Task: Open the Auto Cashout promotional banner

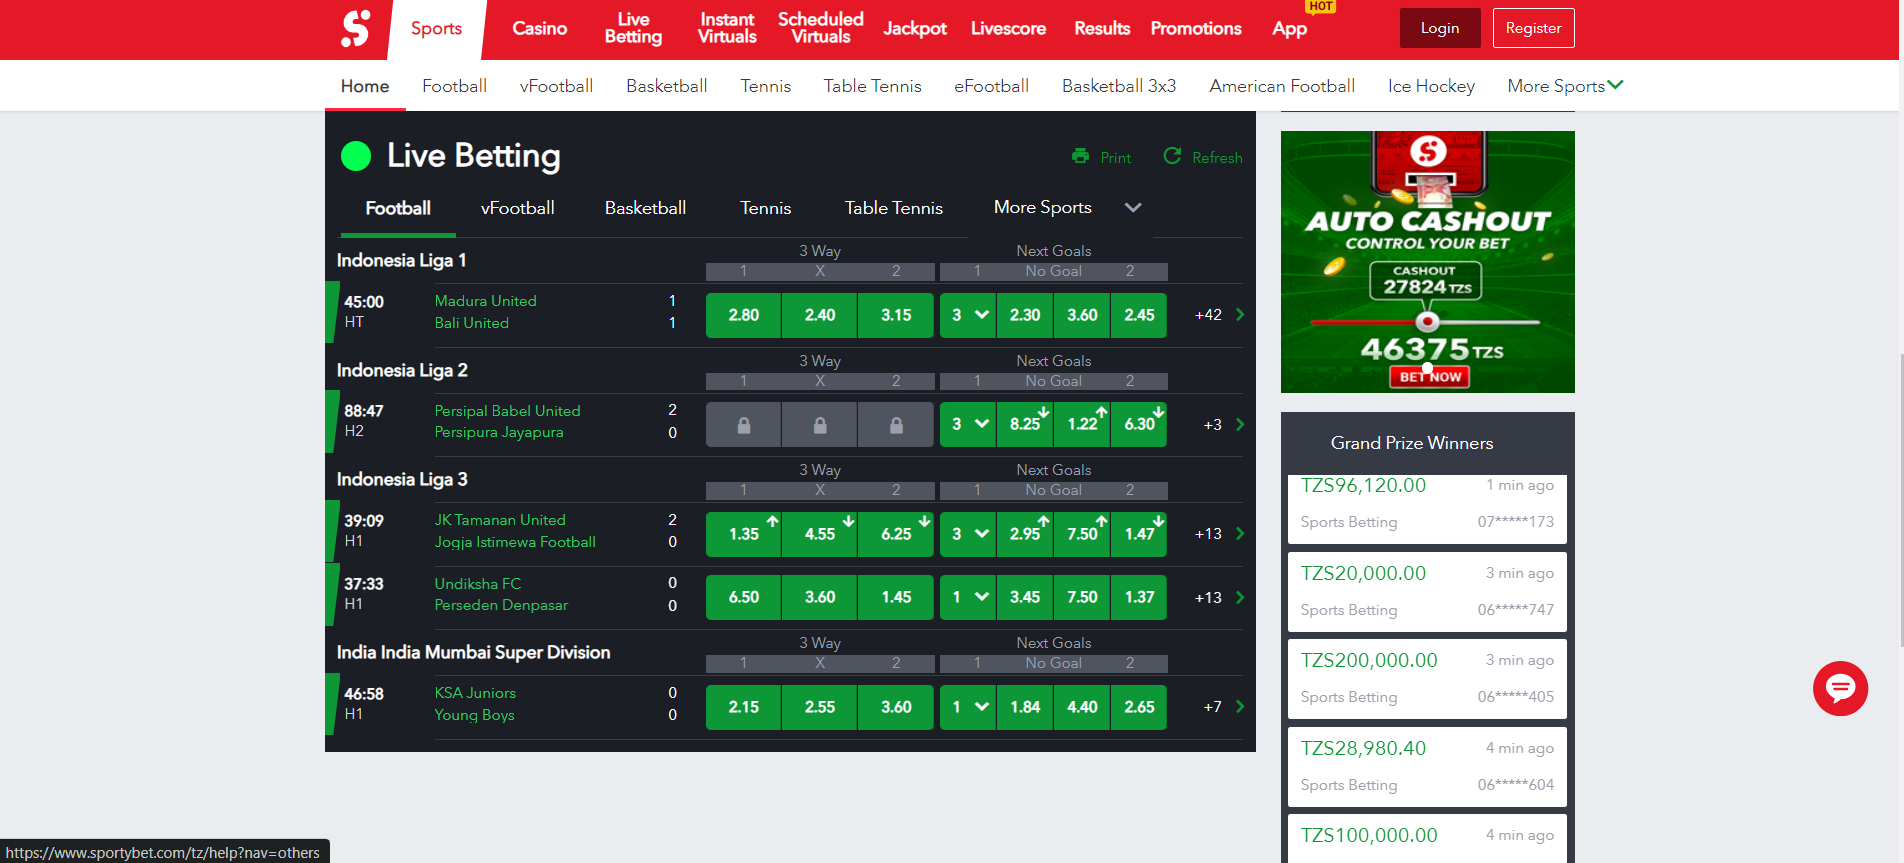Action: tap(1427, 262)
